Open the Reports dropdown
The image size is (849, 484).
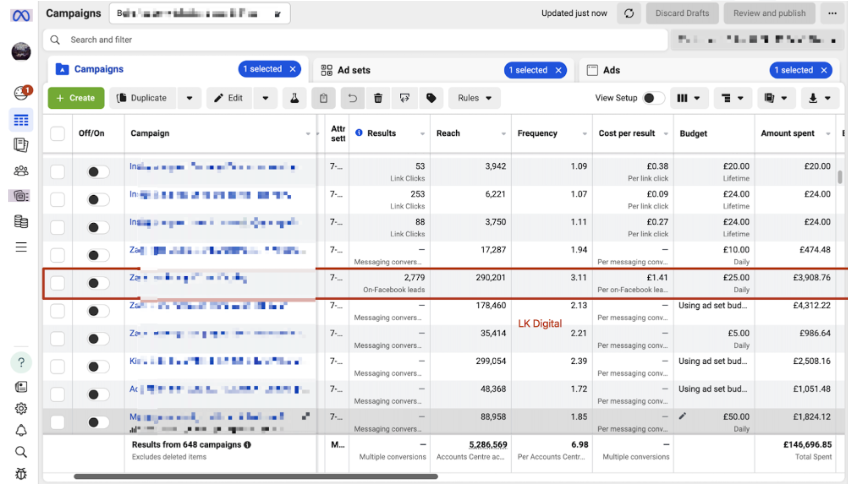[x=775, y=98]
